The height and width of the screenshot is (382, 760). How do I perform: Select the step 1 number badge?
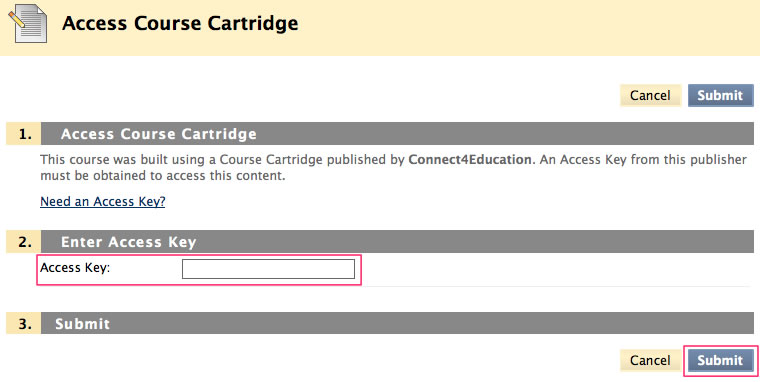pos(23,134)
